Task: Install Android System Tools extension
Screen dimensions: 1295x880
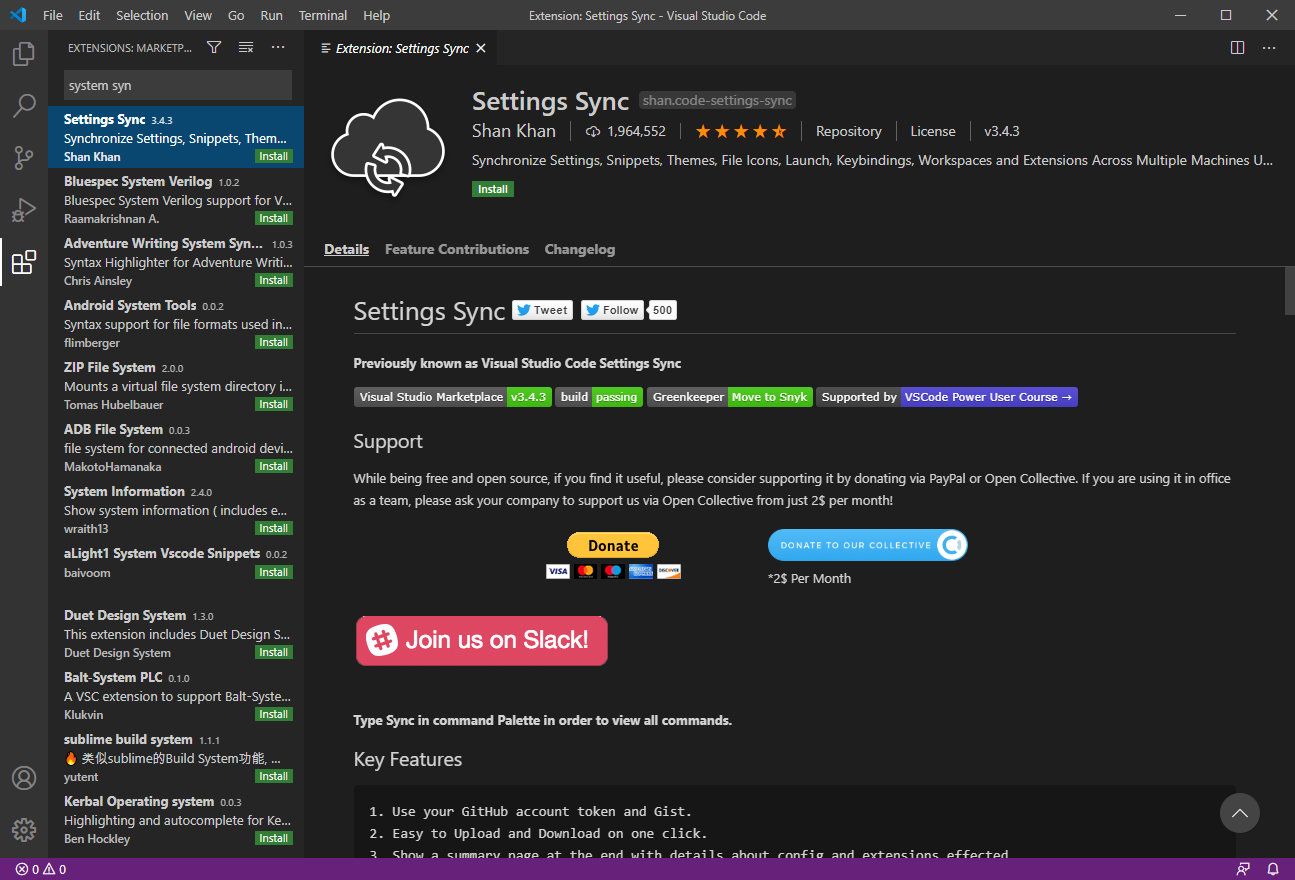Action: tap(274, 342)
